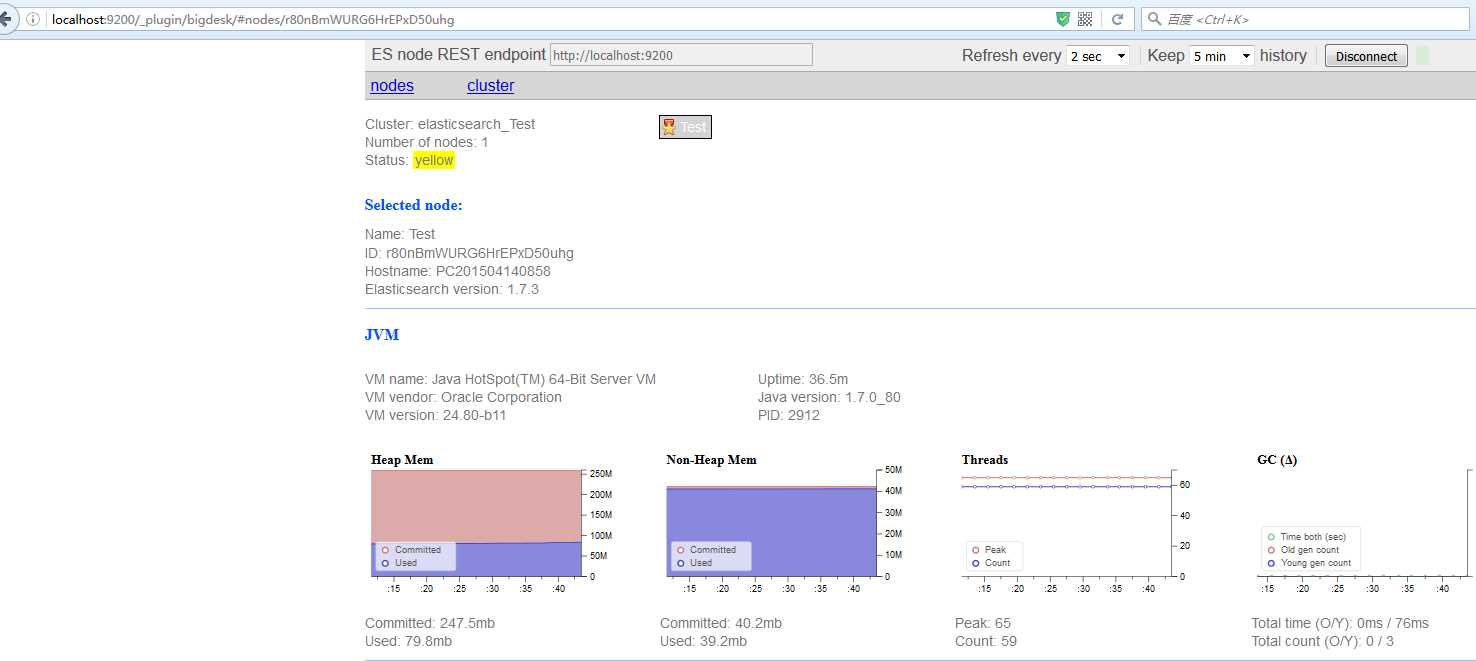Open the Refresh every interval dropdown
The height and width of the screenshot is (661, 1476).
tap(1098, 56)
